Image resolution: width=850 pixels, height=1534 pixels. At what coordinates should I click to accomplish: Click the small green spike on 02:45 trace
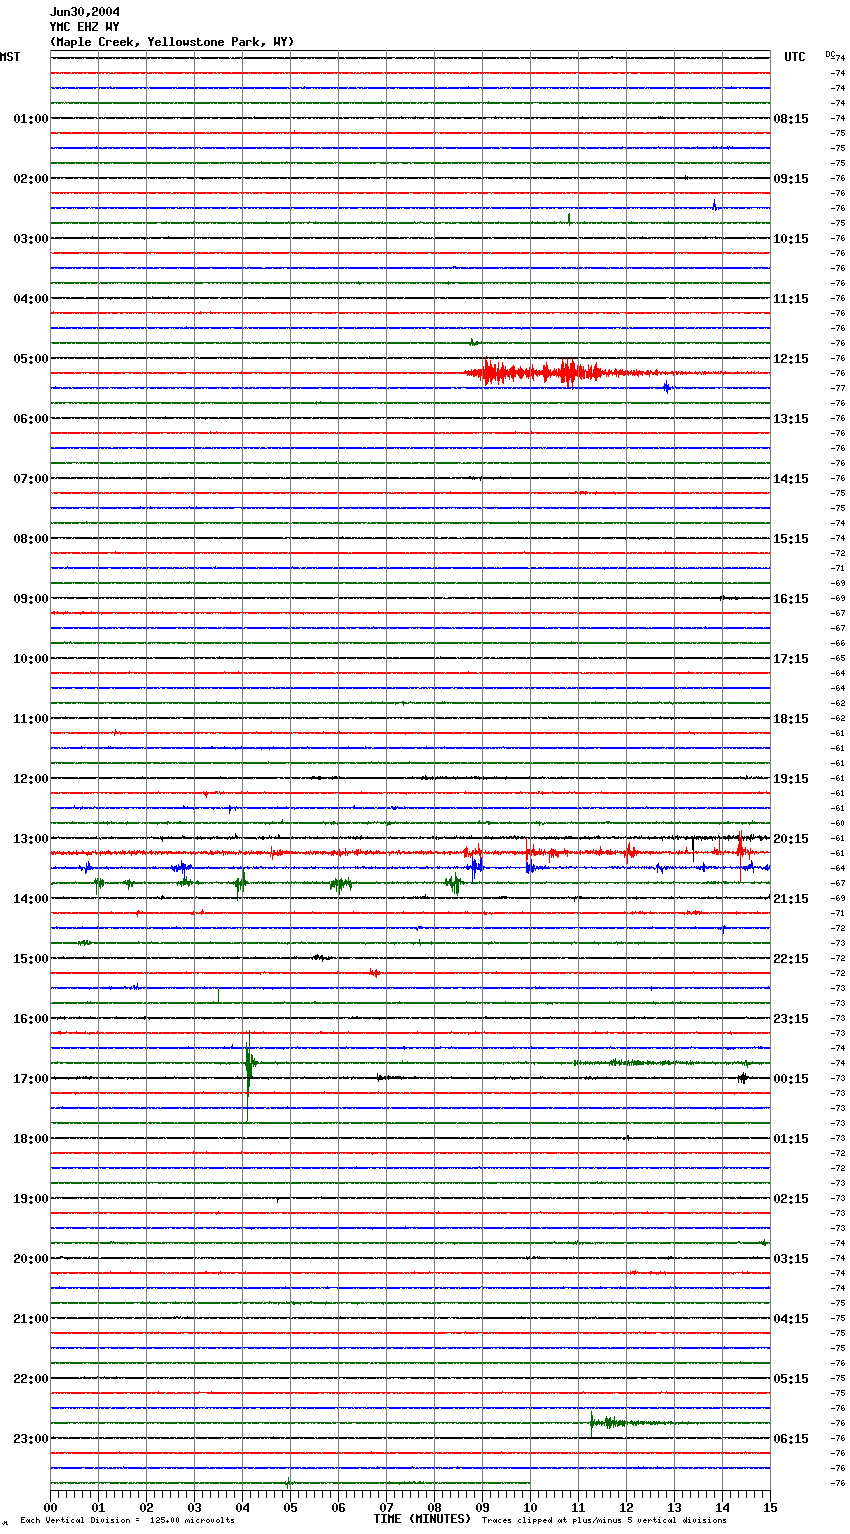(x=569, y=219)
